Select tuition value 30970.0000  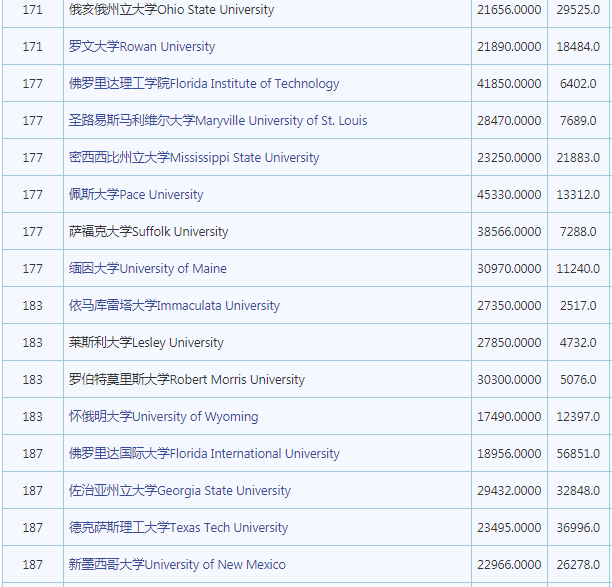click(x=509, y=269)
